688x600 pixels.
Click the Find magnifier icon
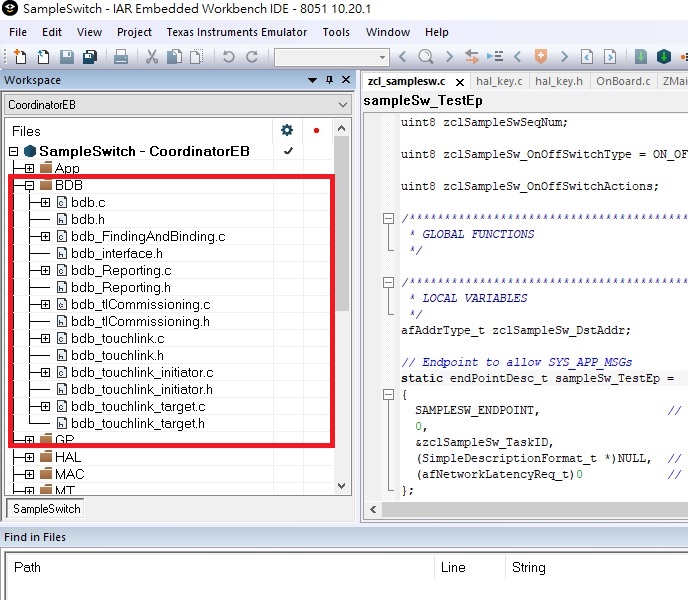point(426,57)
